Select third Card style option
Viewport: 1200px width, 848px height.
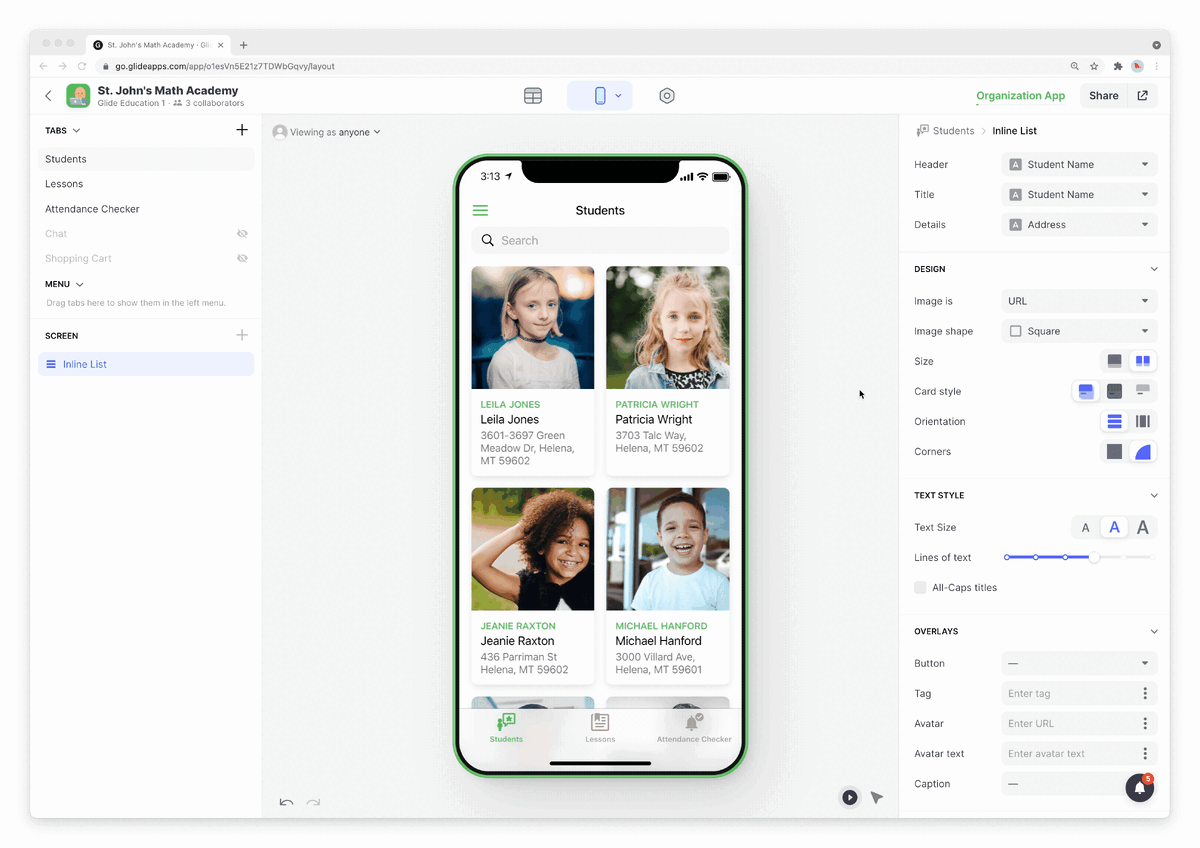coord(1143,391)
